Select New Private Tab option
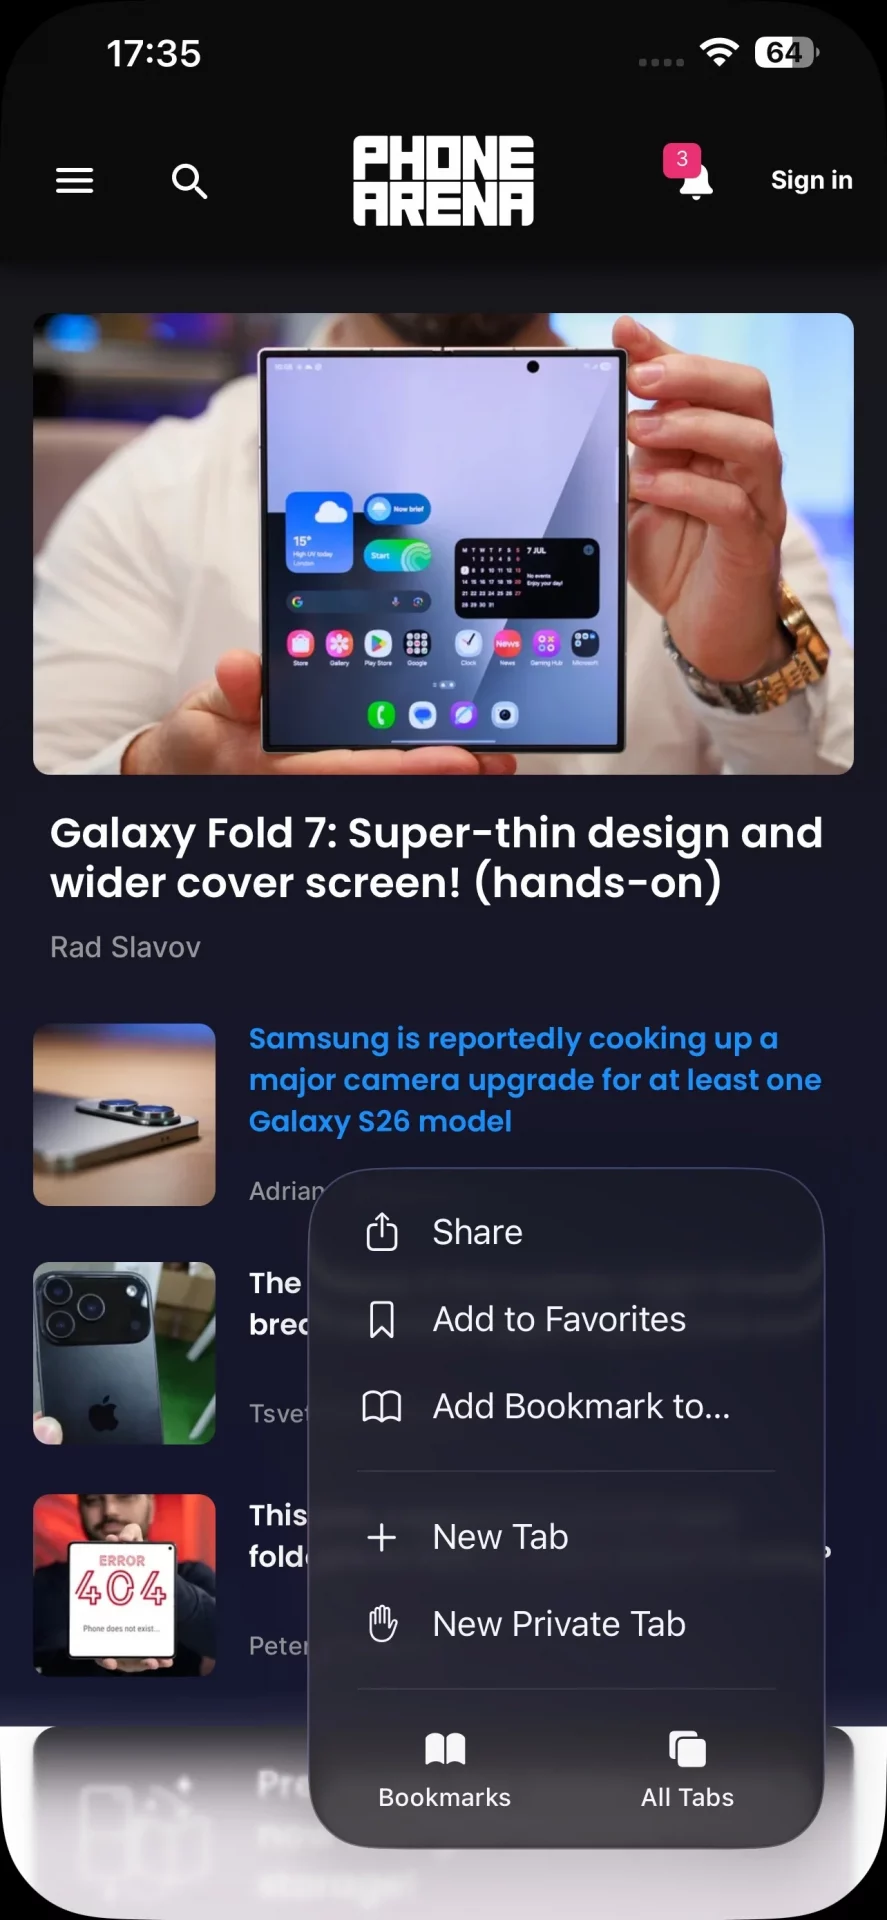 (567, 1624)
